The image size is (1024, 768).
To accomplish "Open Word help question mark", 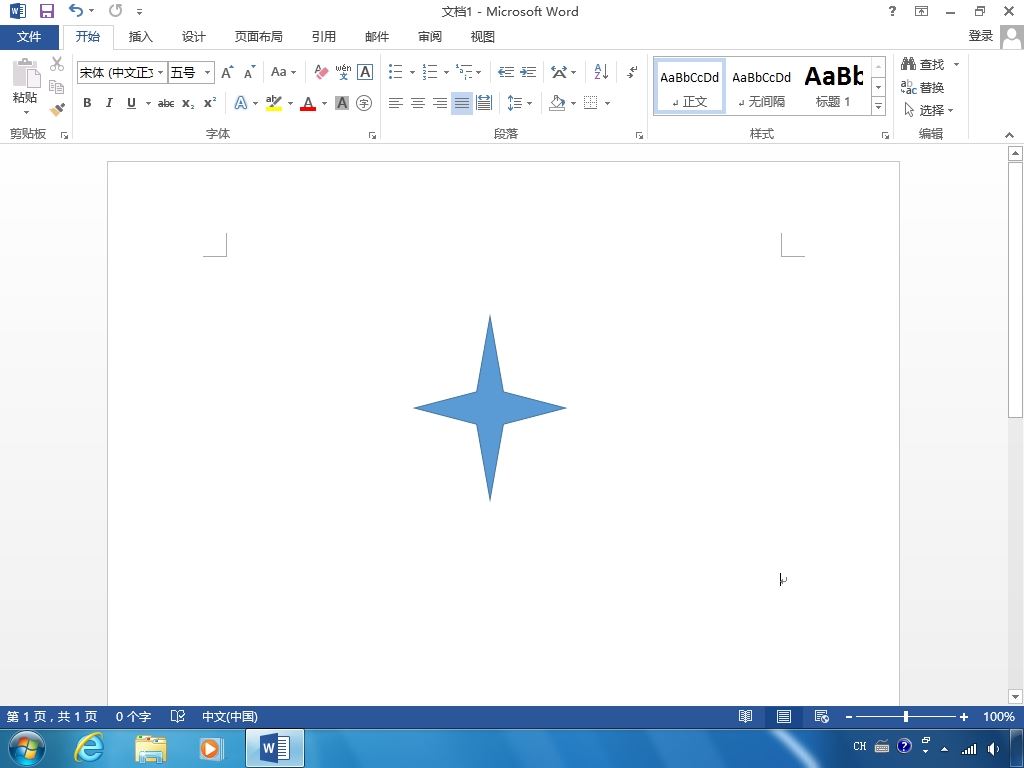I will pos(892,11).
